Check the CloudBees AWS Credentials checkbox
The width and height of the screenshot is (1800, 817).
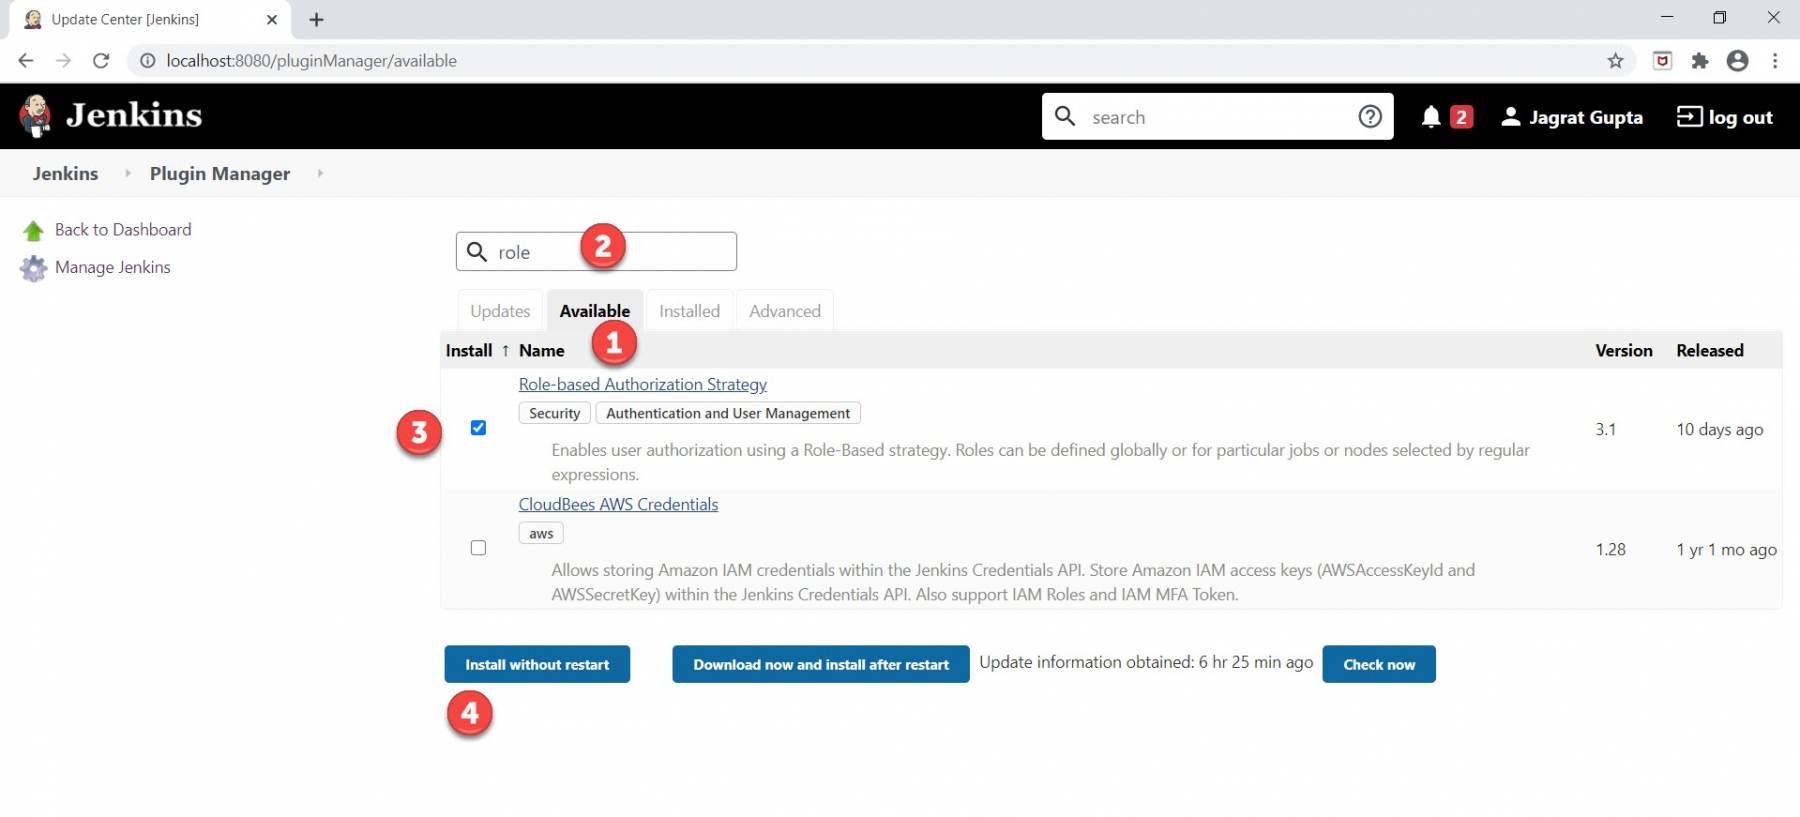(x=478, y=548)
